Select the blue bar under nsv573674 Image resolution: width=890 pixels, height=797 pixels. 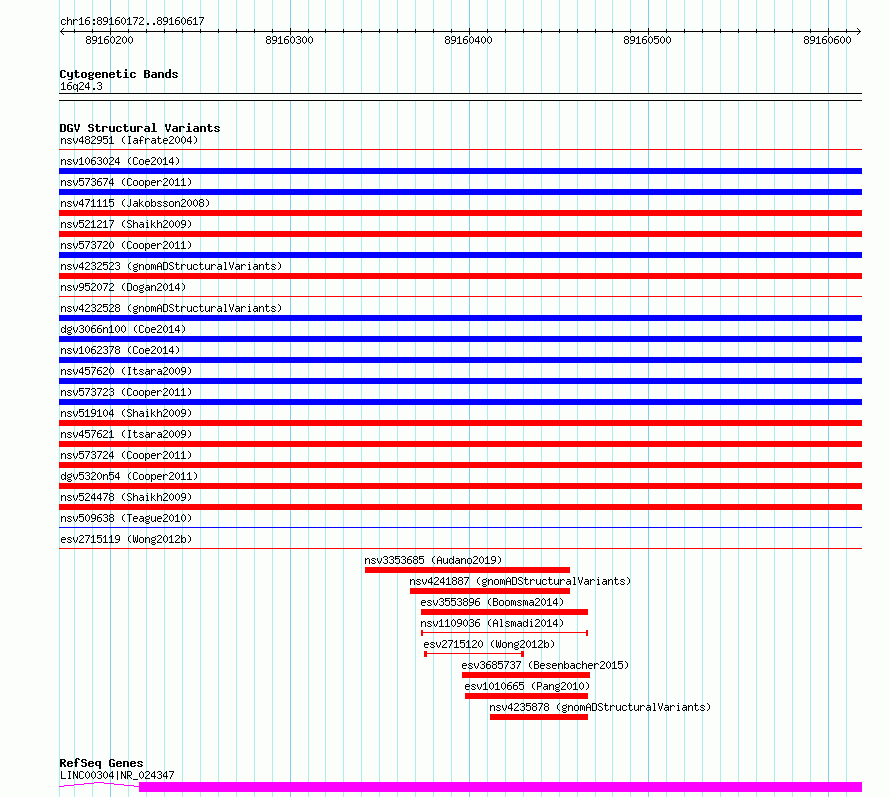click(x=460, y=192)
